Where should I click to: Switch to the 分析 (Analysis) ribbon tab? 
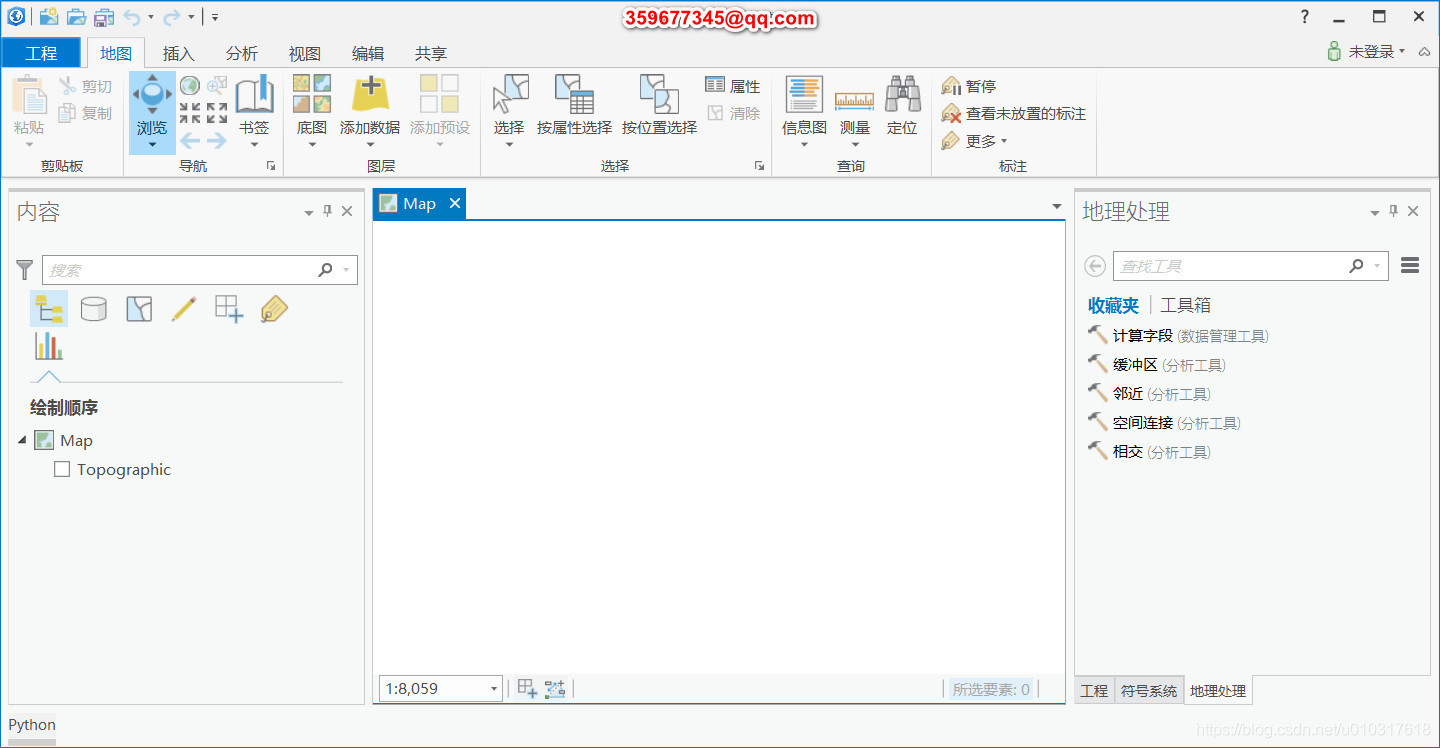point(241,54)
